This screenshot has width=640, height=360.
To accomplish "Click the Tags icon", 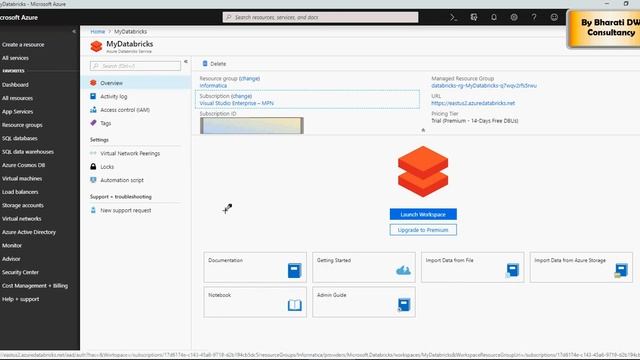I will (x=93, y=123).
